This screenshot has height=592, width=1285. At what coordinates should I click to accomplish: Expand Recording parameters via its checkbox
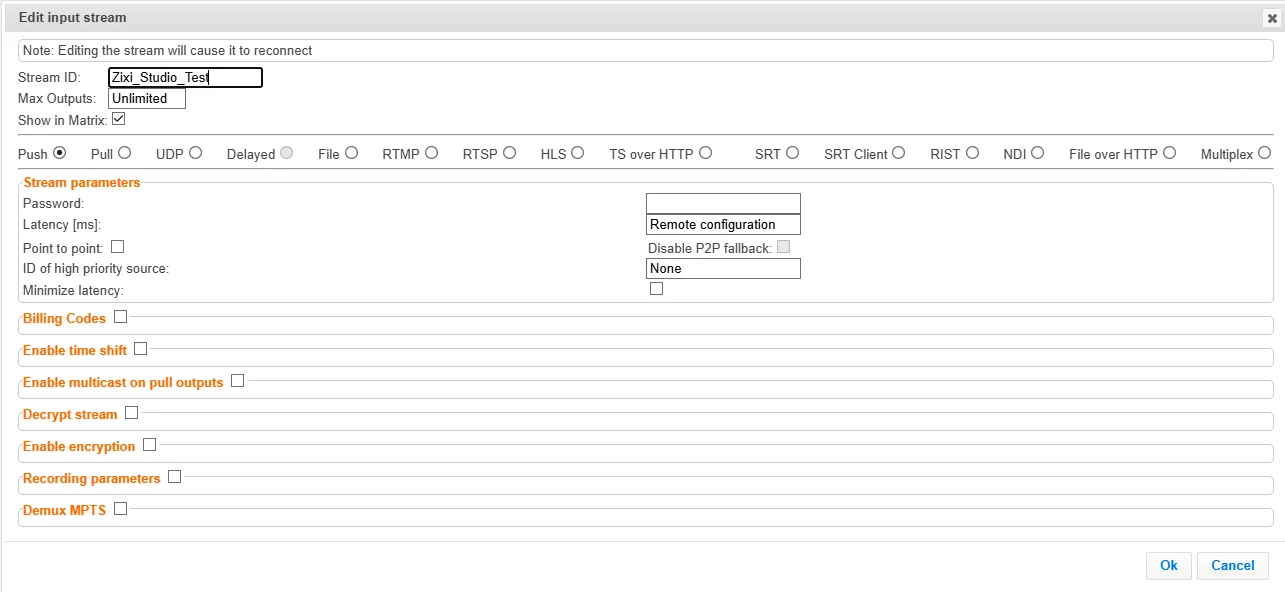pos(174,477)
